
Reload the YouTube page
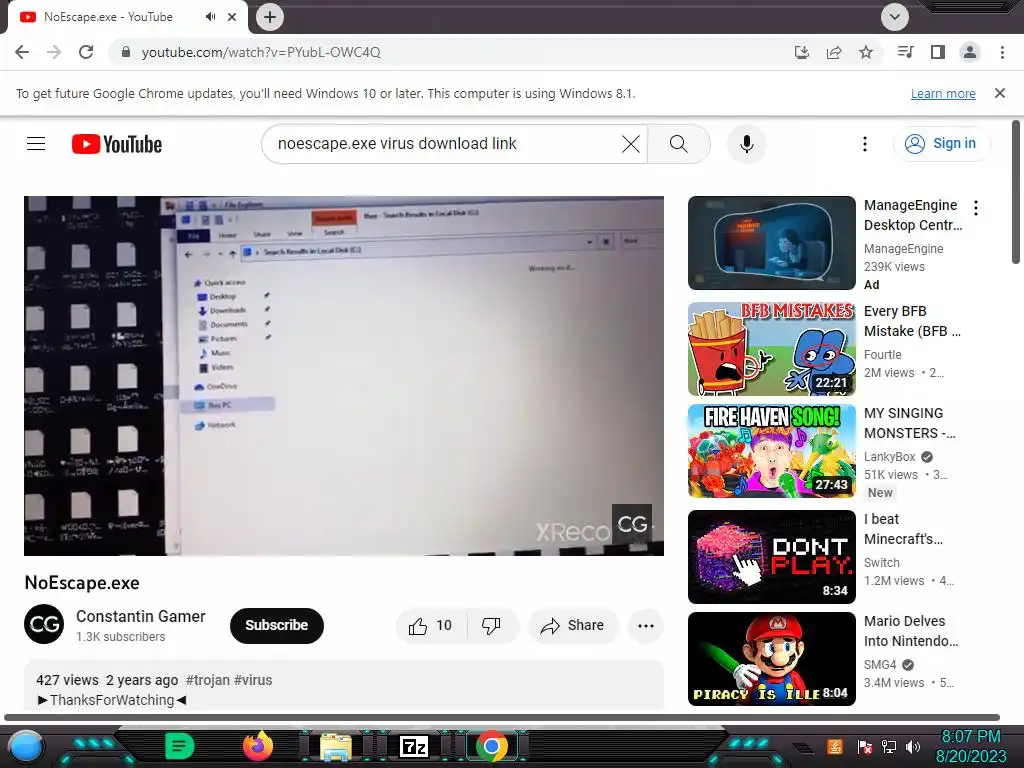[86, 52]
